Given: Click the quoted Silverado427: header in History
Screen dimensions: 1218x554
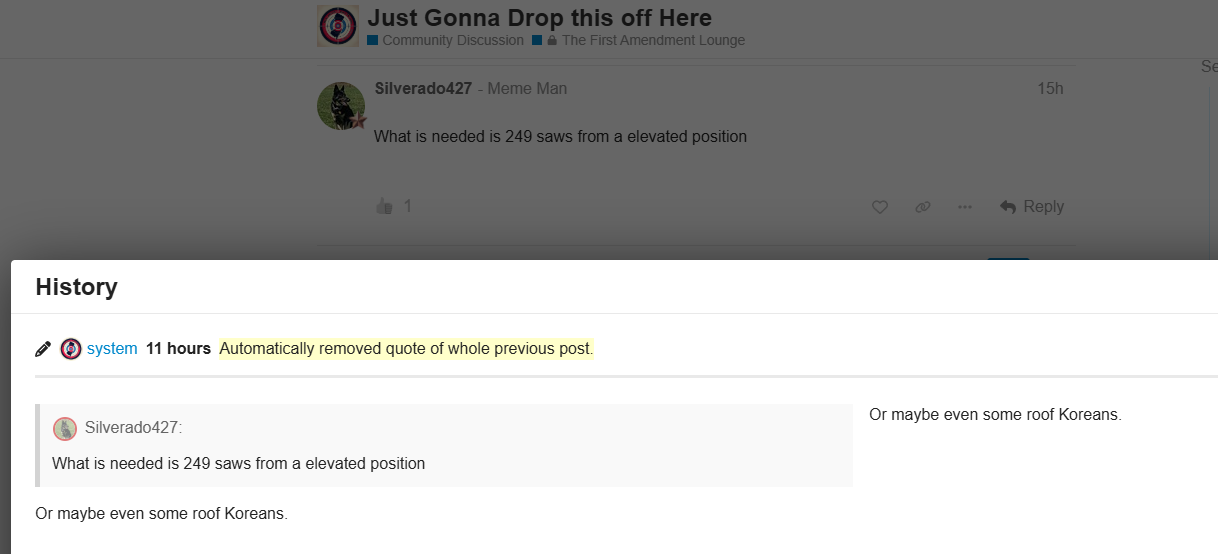Looking at the screenshot, I should tap(133, 428).
